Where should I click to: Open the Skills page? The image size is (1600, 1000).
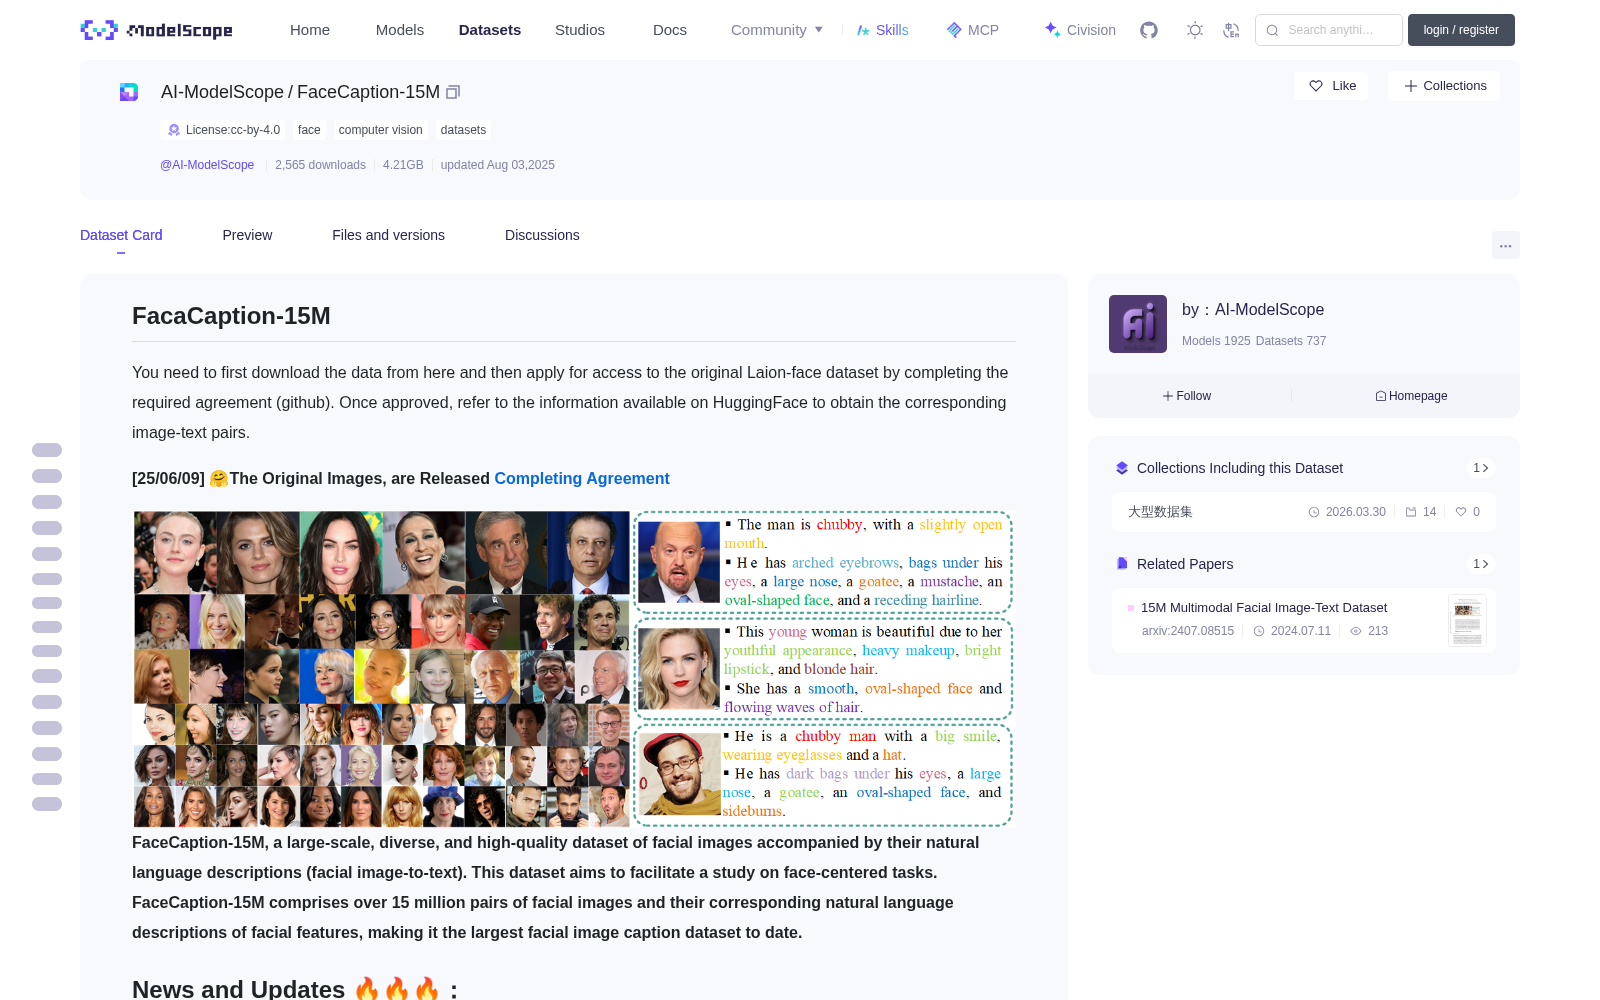coord(882,30)
